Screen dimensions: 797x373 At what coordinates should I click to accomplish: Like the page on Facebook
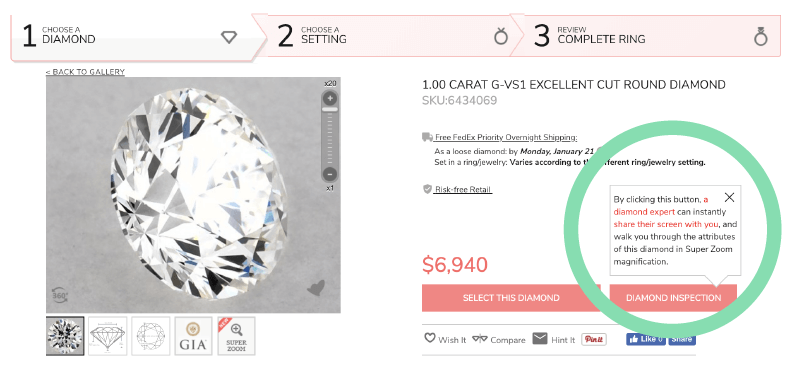pos(646,339)
